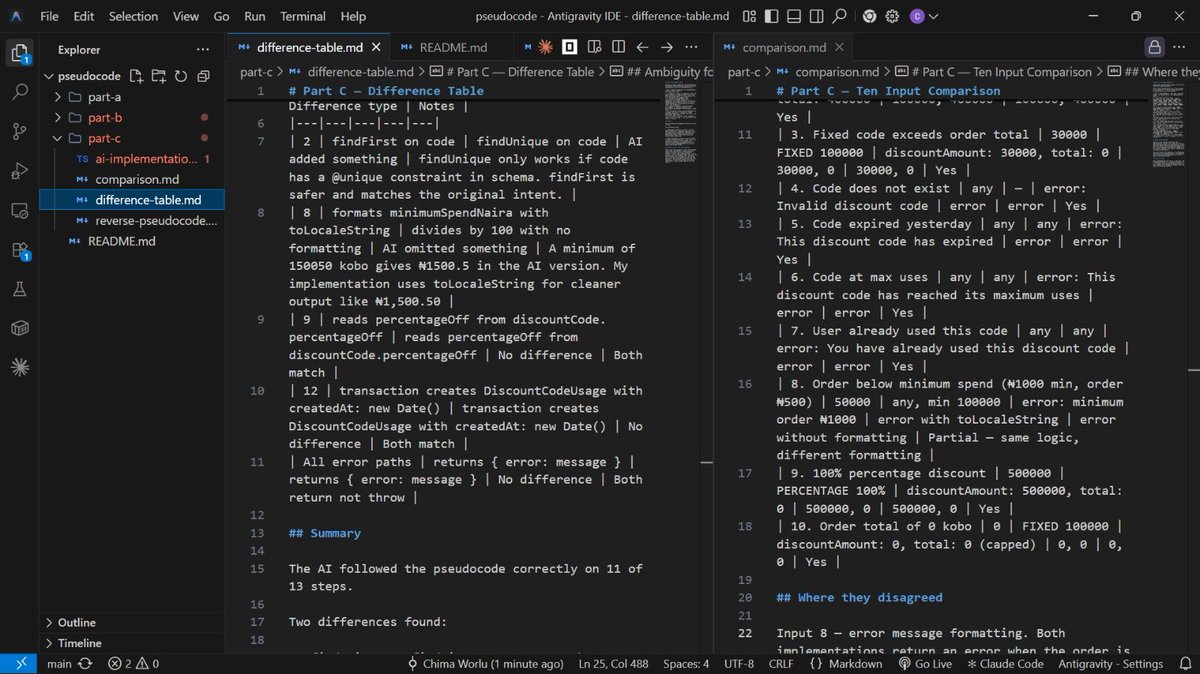Navigate forward in the editor
Viewport: 1200px width, 674px height.
(666, 46)
